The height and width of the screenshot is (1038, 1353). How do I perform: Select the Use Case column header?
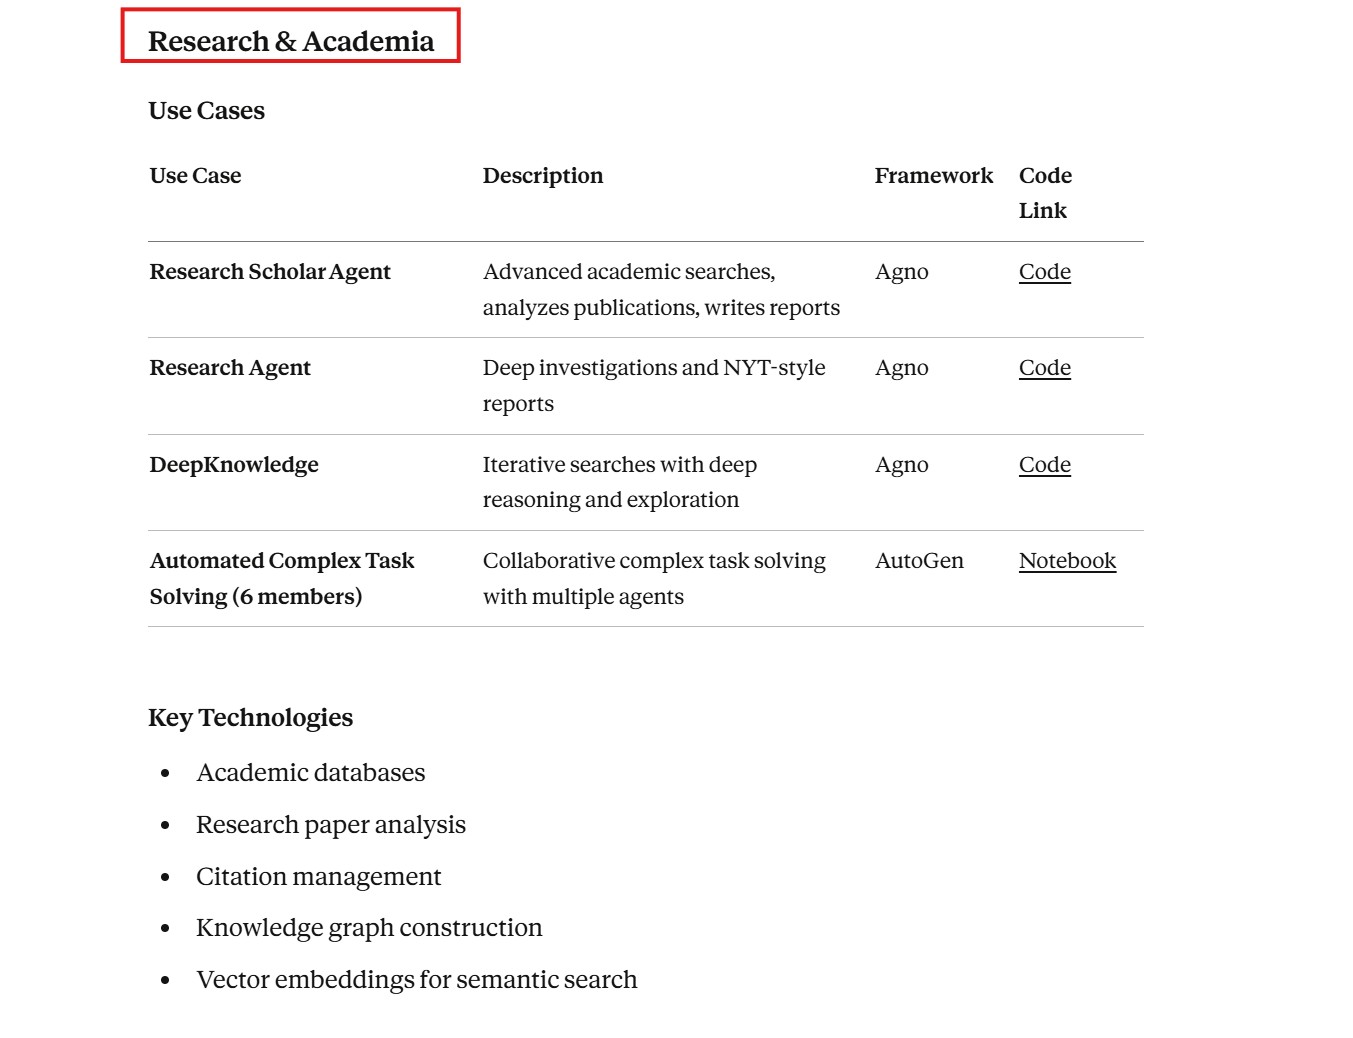pos(195,176)
